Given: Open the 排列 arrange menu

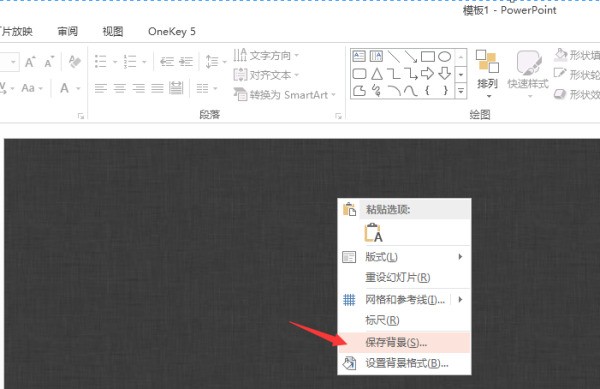Looking at the screenshot, I should point(488,73).
